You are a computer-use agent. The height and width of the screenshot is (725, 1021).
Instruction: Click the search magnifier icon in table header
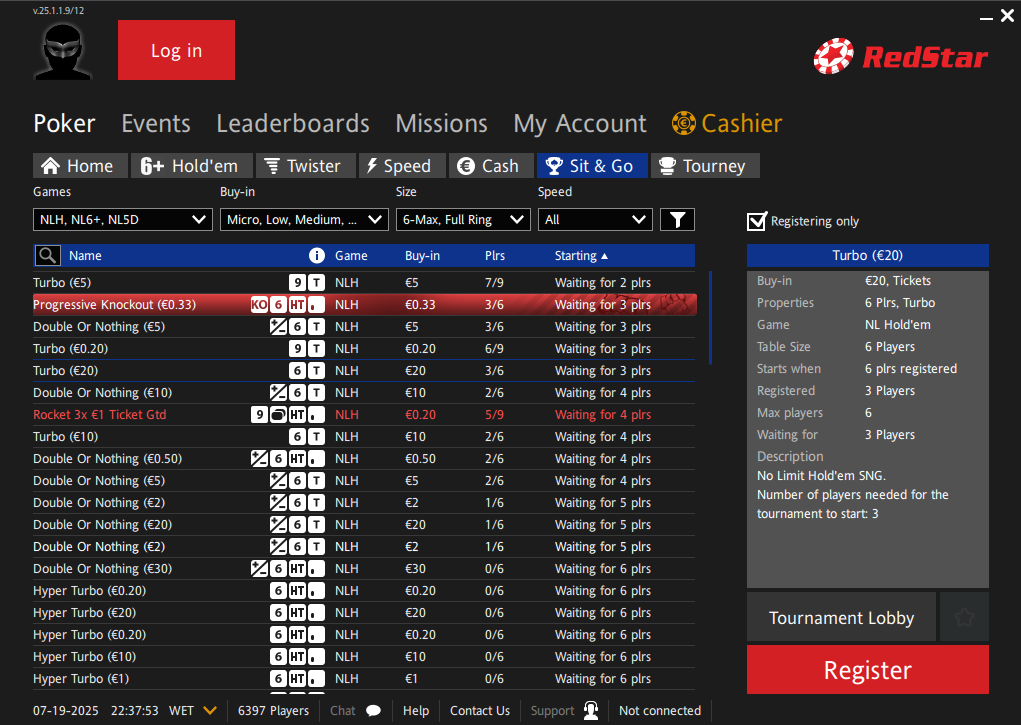point(48,255)
